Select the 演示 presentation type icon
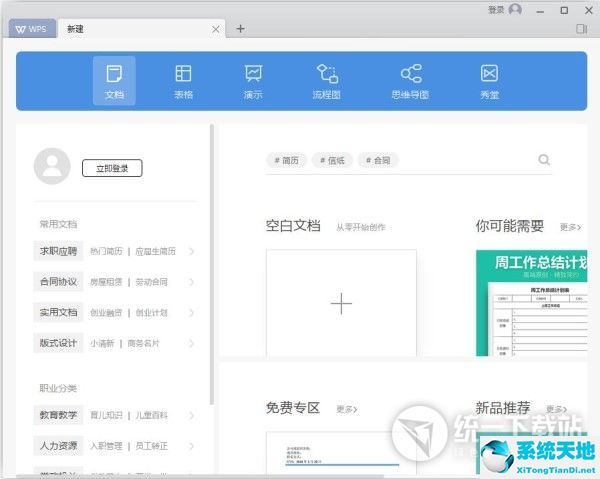This screenshot has height=479, width=600. pyautogui.click(x=253, y=81)
